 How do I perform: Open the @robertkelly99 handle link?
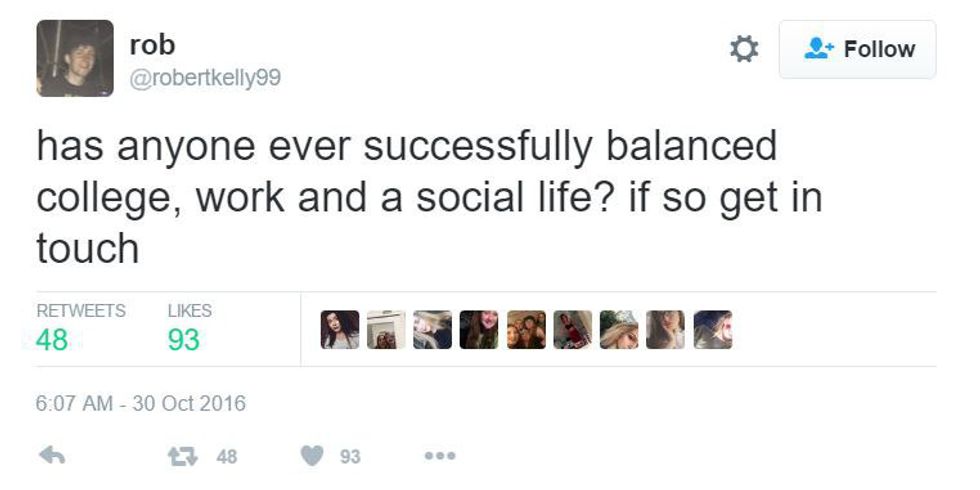(205, 78)
